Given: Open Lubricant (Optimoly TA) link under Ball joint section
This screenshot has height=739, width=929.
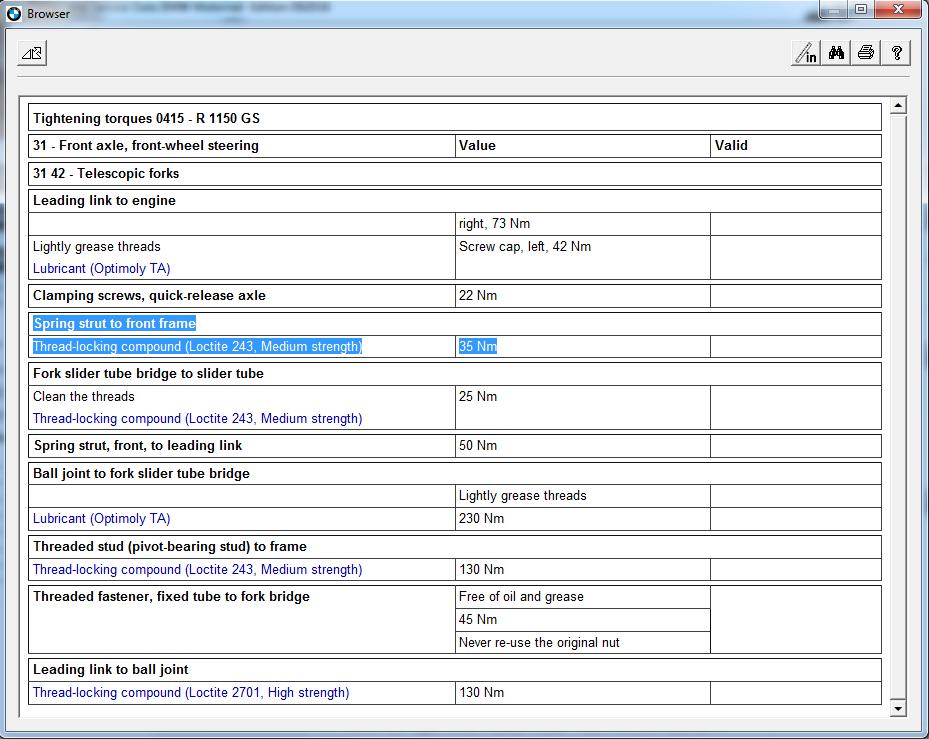Looking at the screenshot, I should coord(101,519).
